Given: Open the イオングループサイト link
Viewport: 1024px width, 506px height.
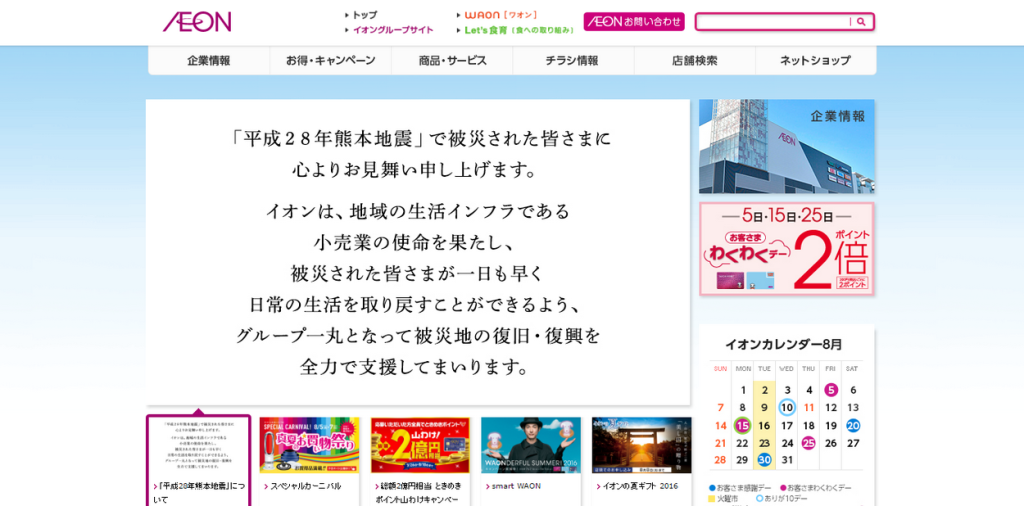Looking at the screenshot, I should (392, 30).
